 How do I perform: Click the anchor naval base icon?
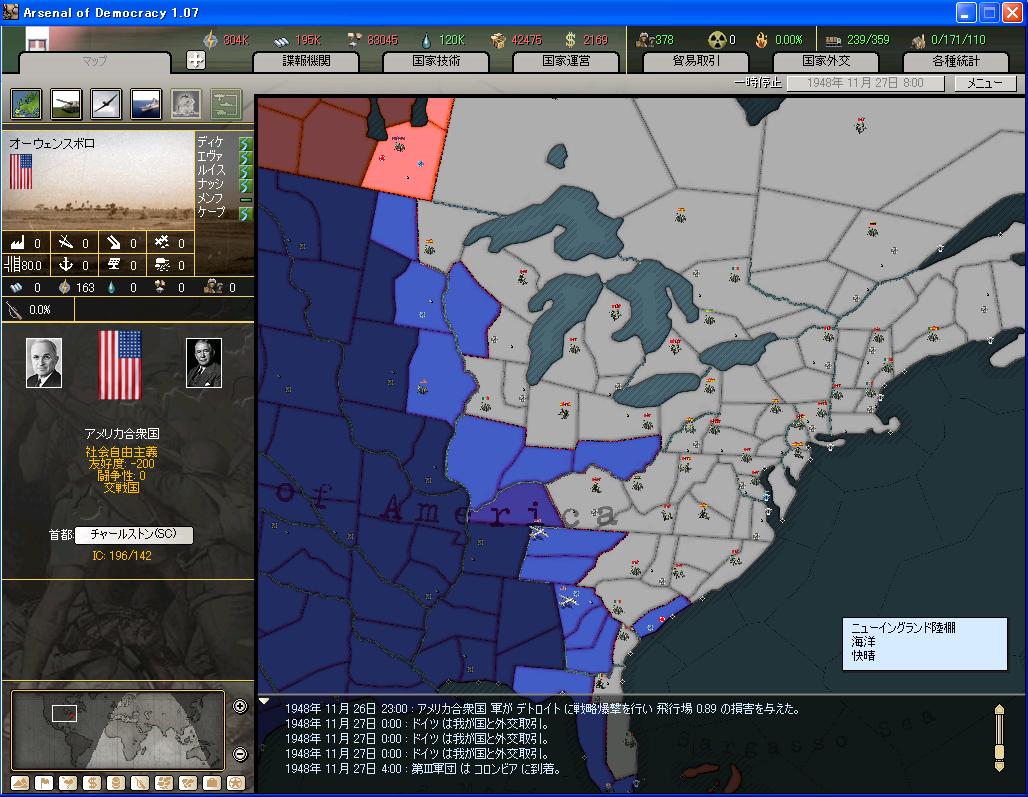pyautogui.click(x=66, y=264)
